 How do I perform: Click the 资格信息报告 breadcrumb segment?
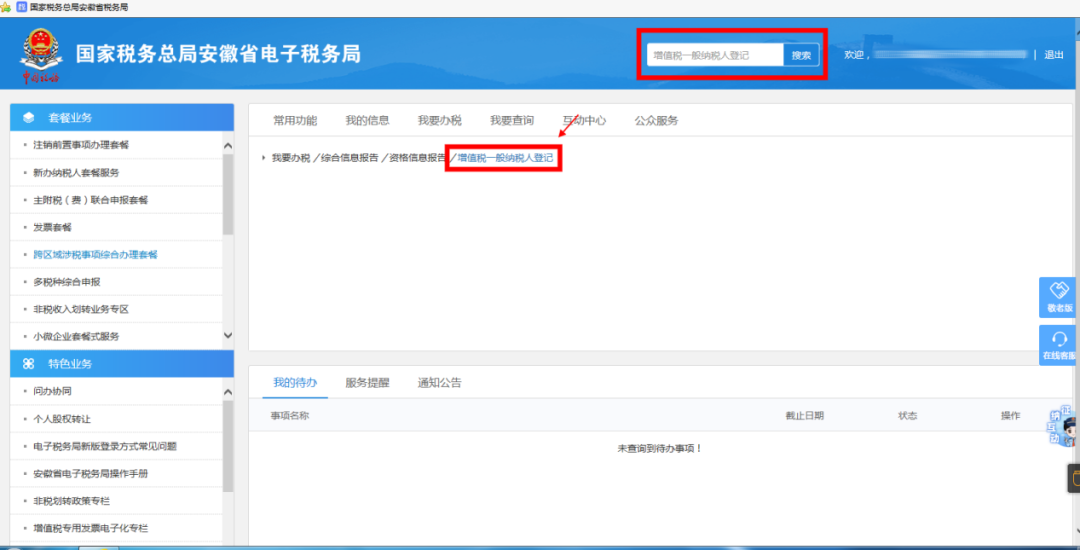417,158
